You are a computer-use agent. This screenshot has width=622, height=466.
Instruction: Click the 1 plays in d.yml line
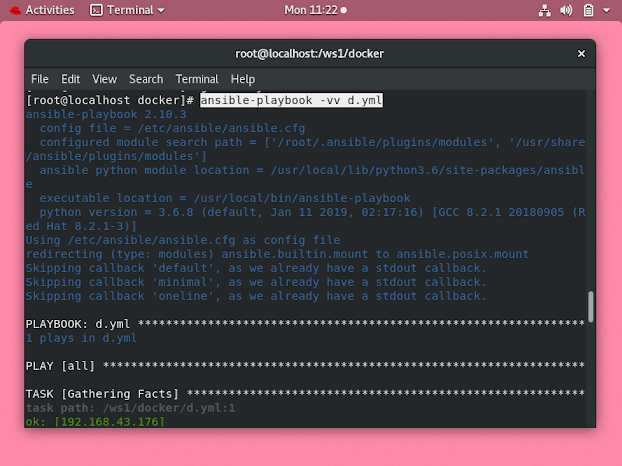[81, 338]
